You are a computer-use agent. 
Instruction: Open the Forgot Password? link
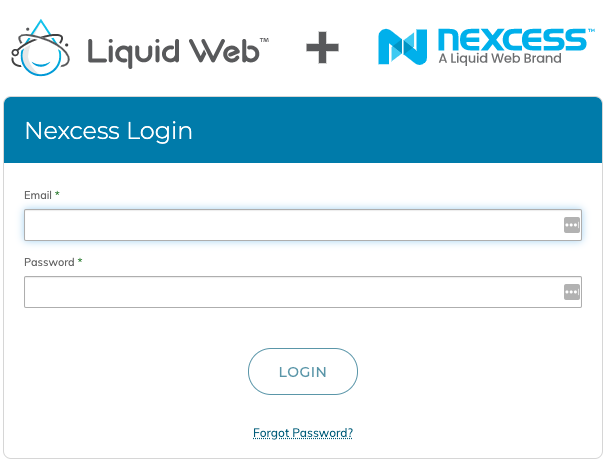coord(303,433)
